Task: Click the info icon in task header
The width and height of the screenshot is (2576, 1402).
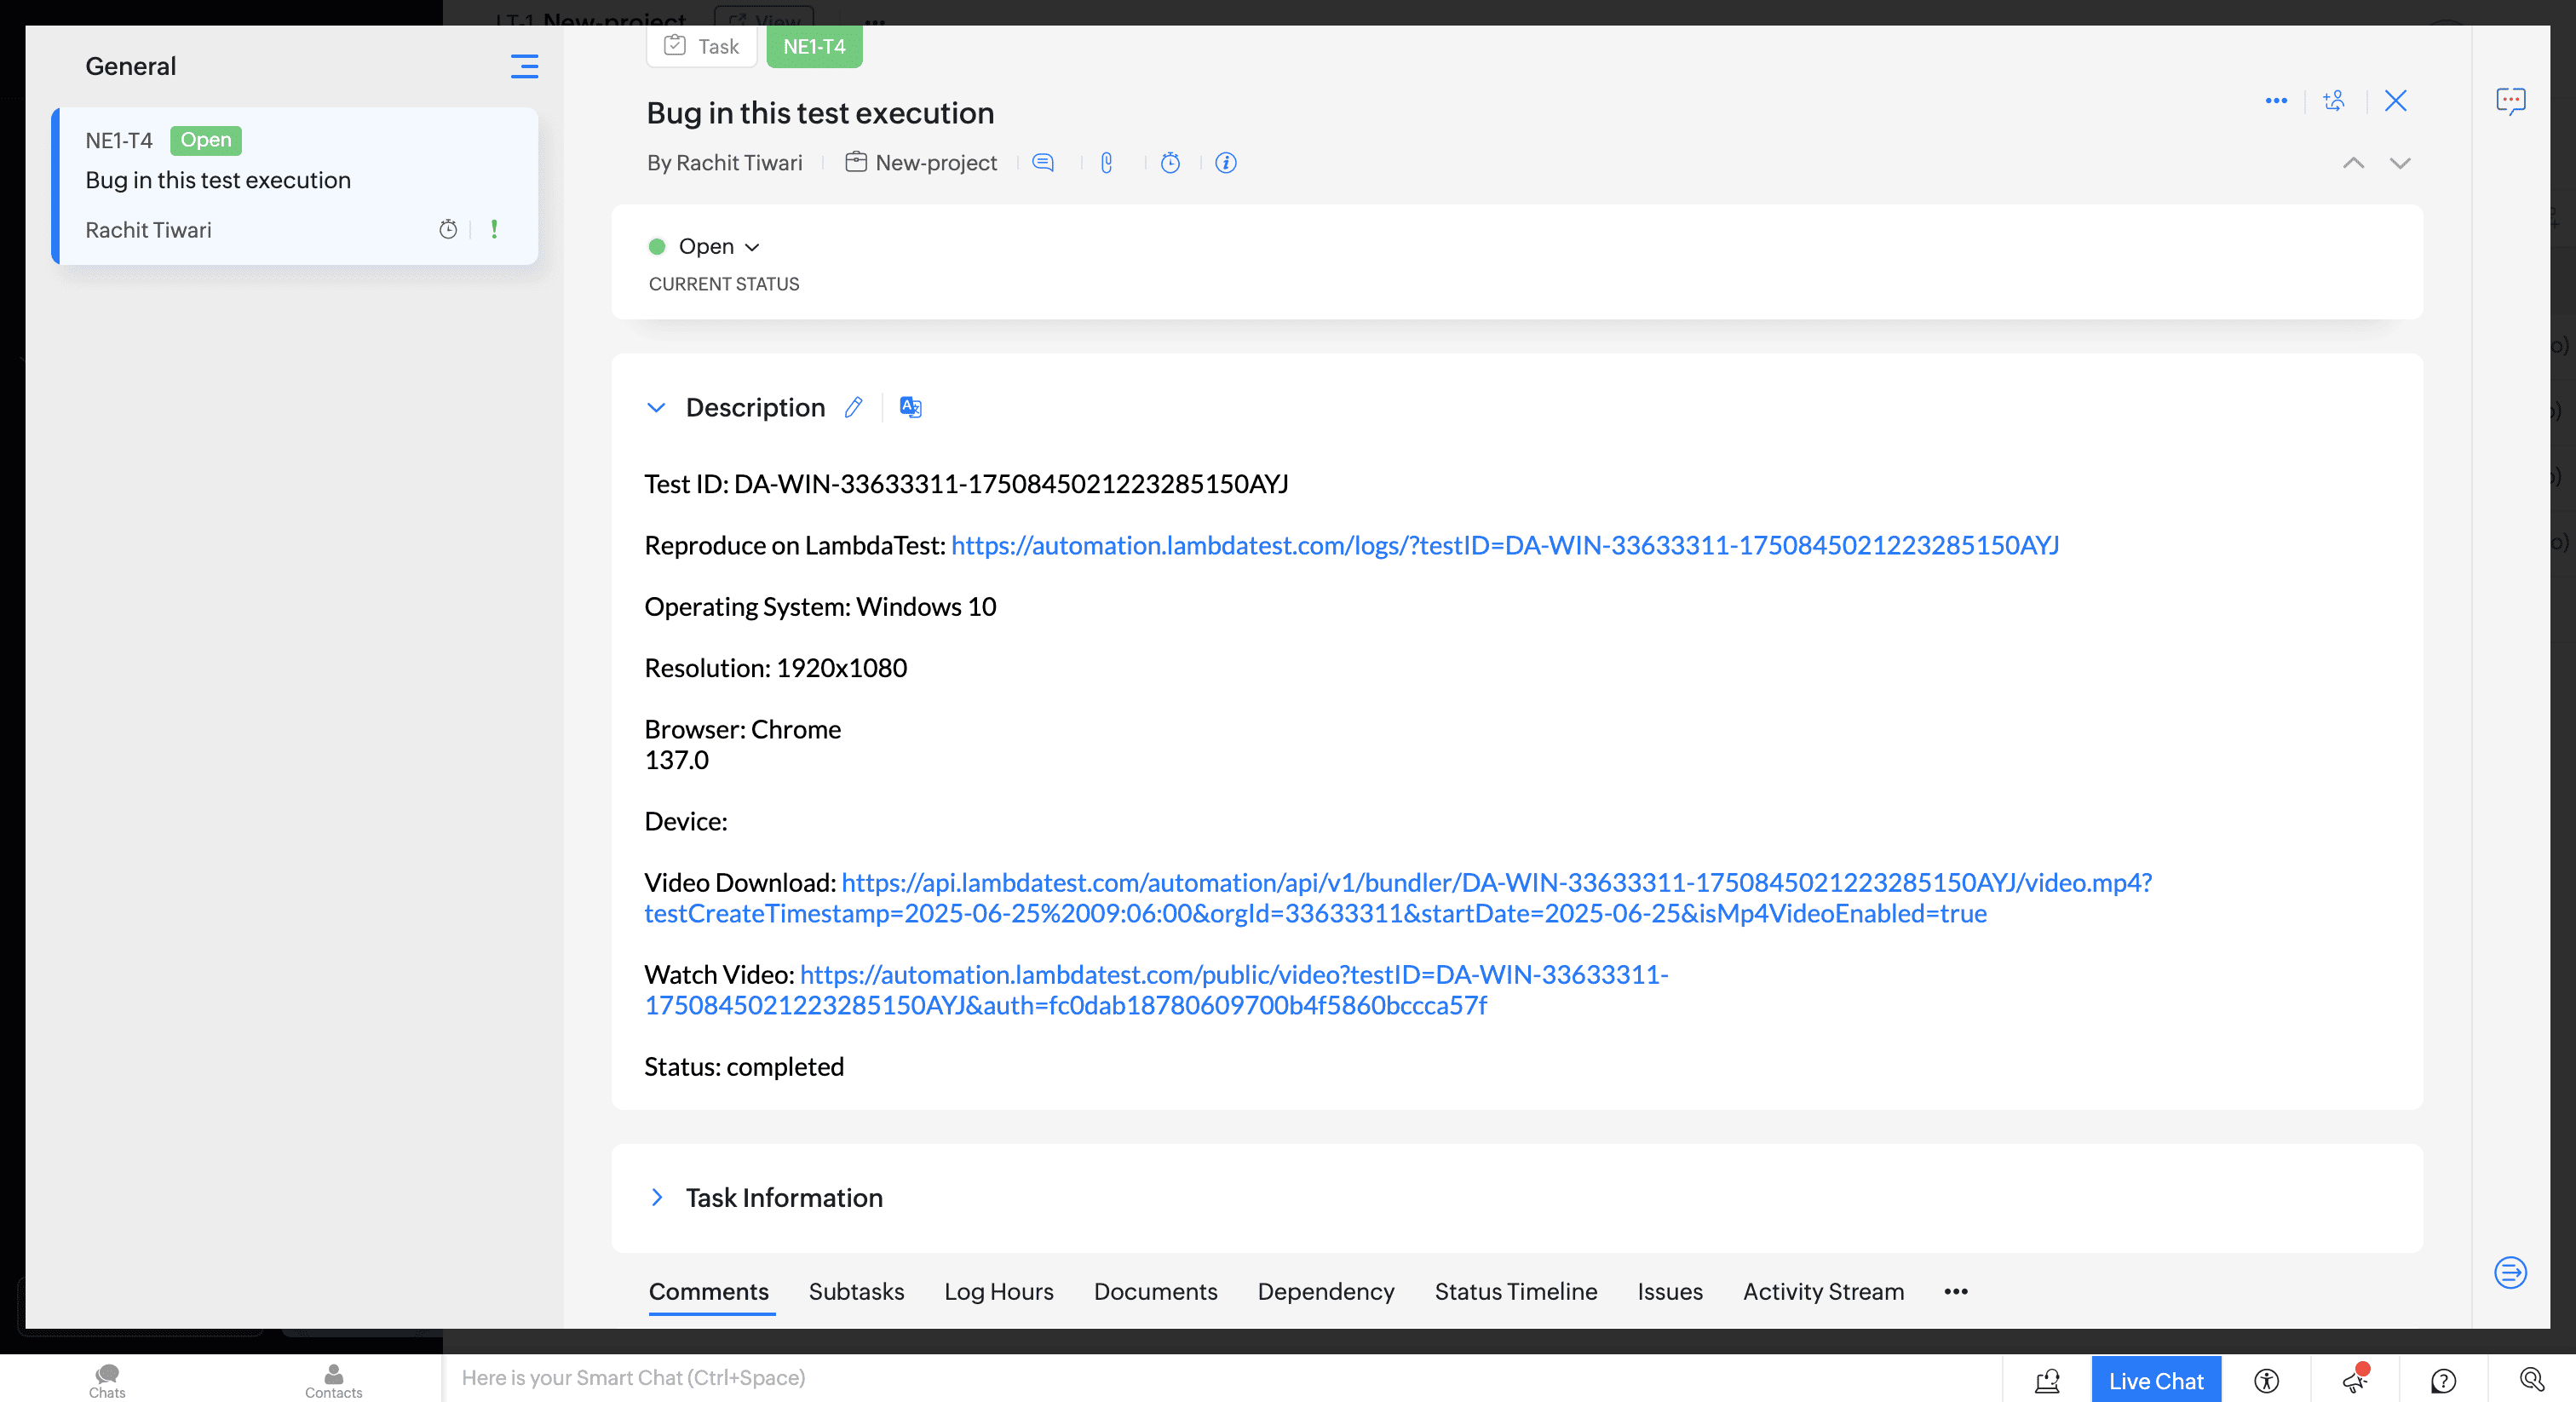Action: tap(1225, 163)
